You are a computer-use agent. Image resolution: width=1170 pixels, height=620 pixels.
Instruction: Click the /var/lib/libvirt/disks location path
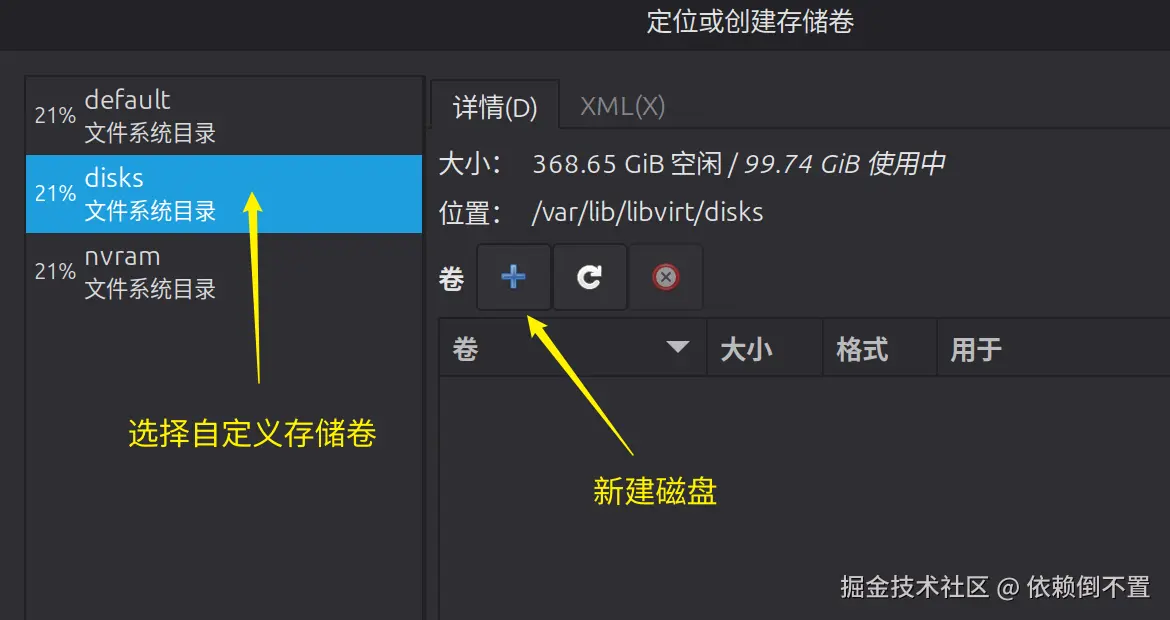point(647,213)
